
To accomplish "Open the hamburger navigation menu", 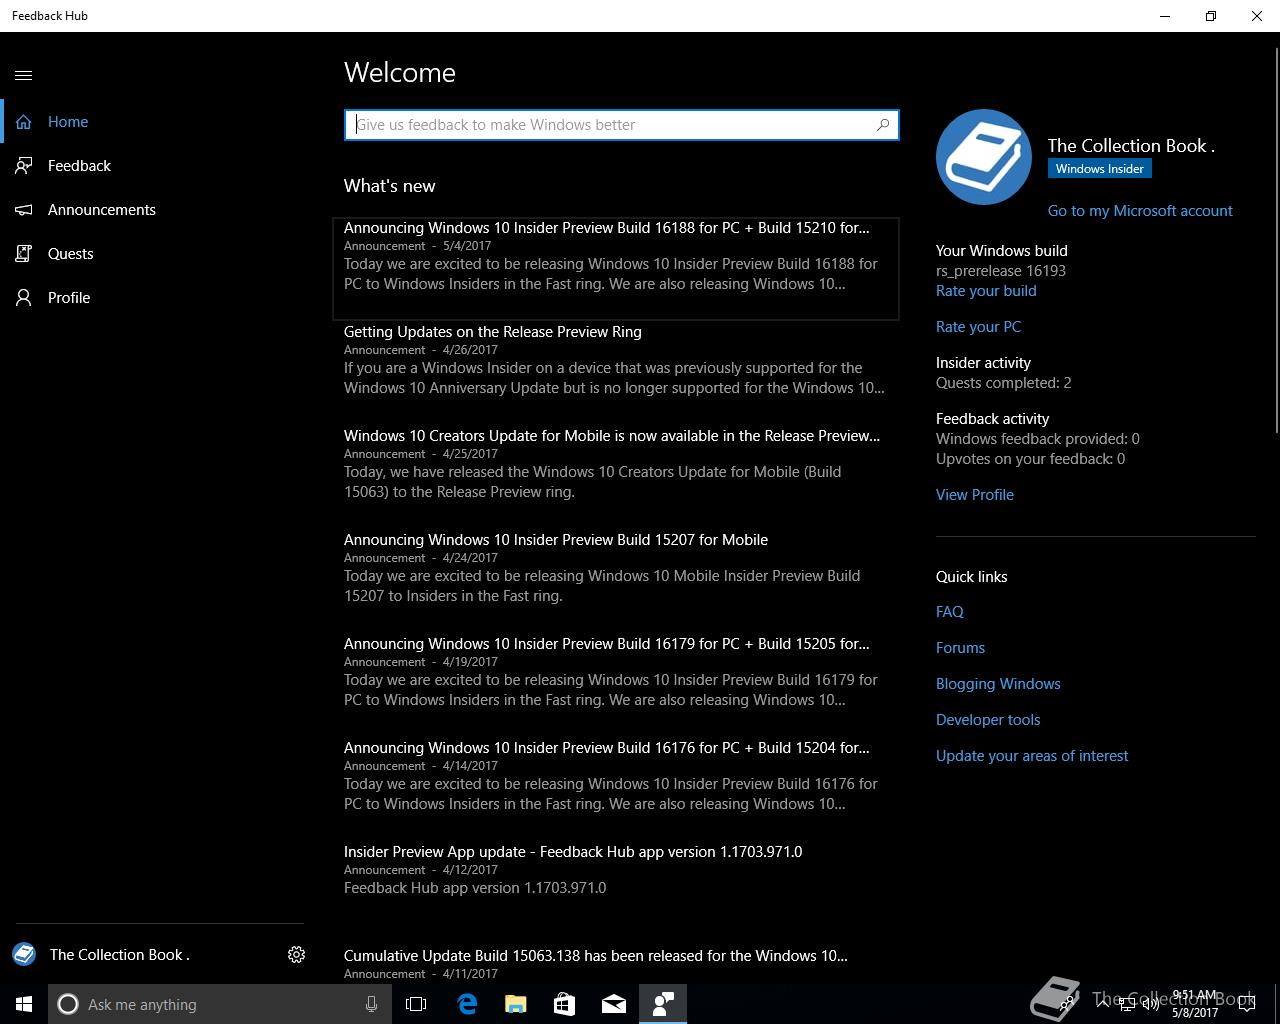I will pos(24,75).
